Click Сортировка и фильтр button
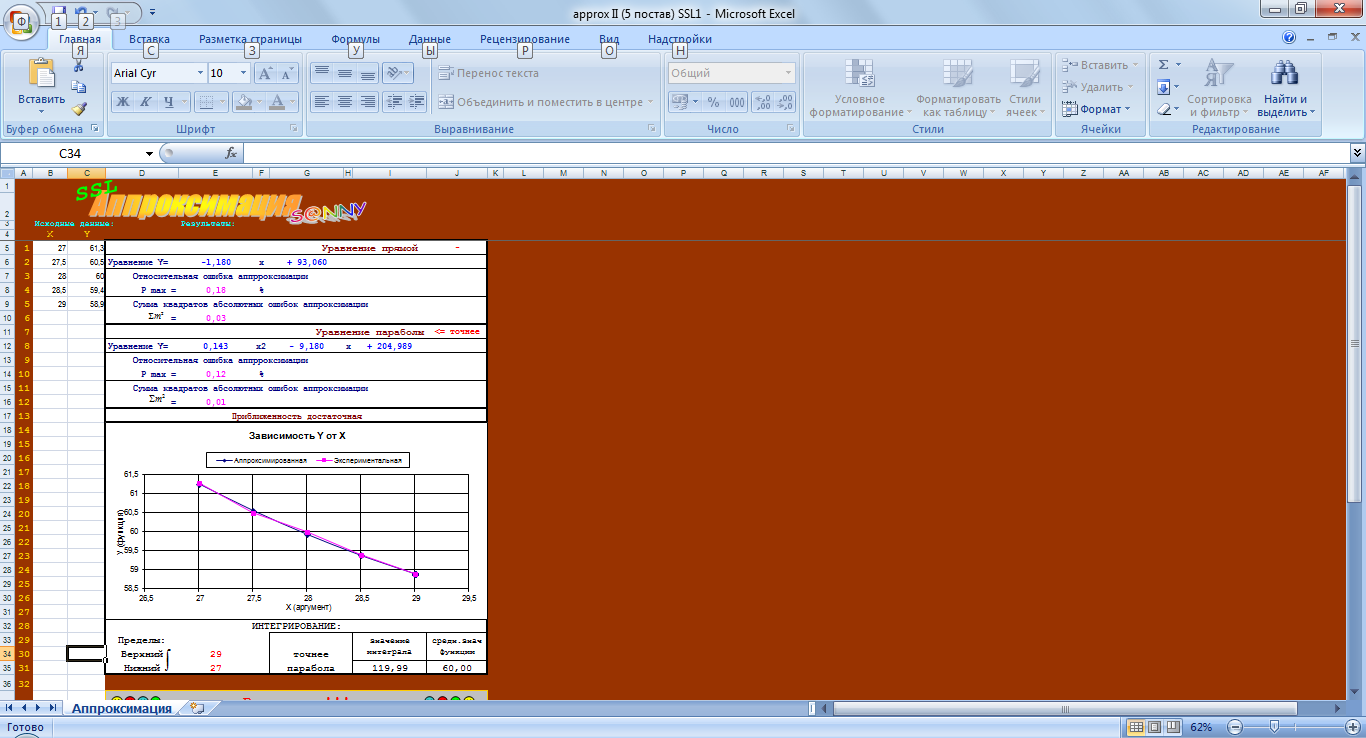This screenshot has width=1366, height=738. (1219, 88)
